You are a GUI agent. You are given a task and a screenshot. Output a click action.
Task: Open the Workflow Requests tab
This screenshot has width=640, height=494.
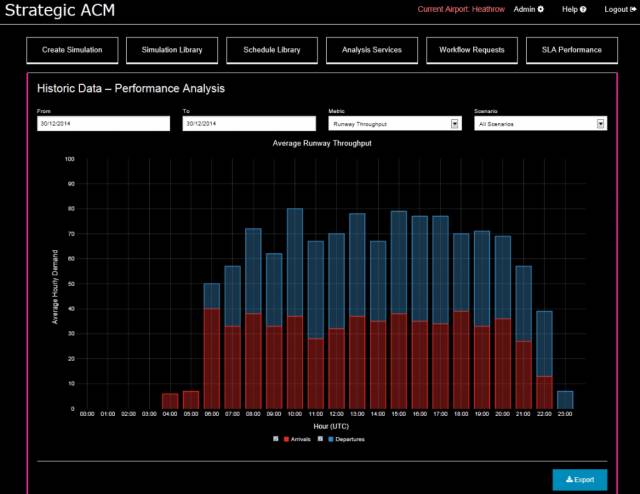[x=472, y=50]
